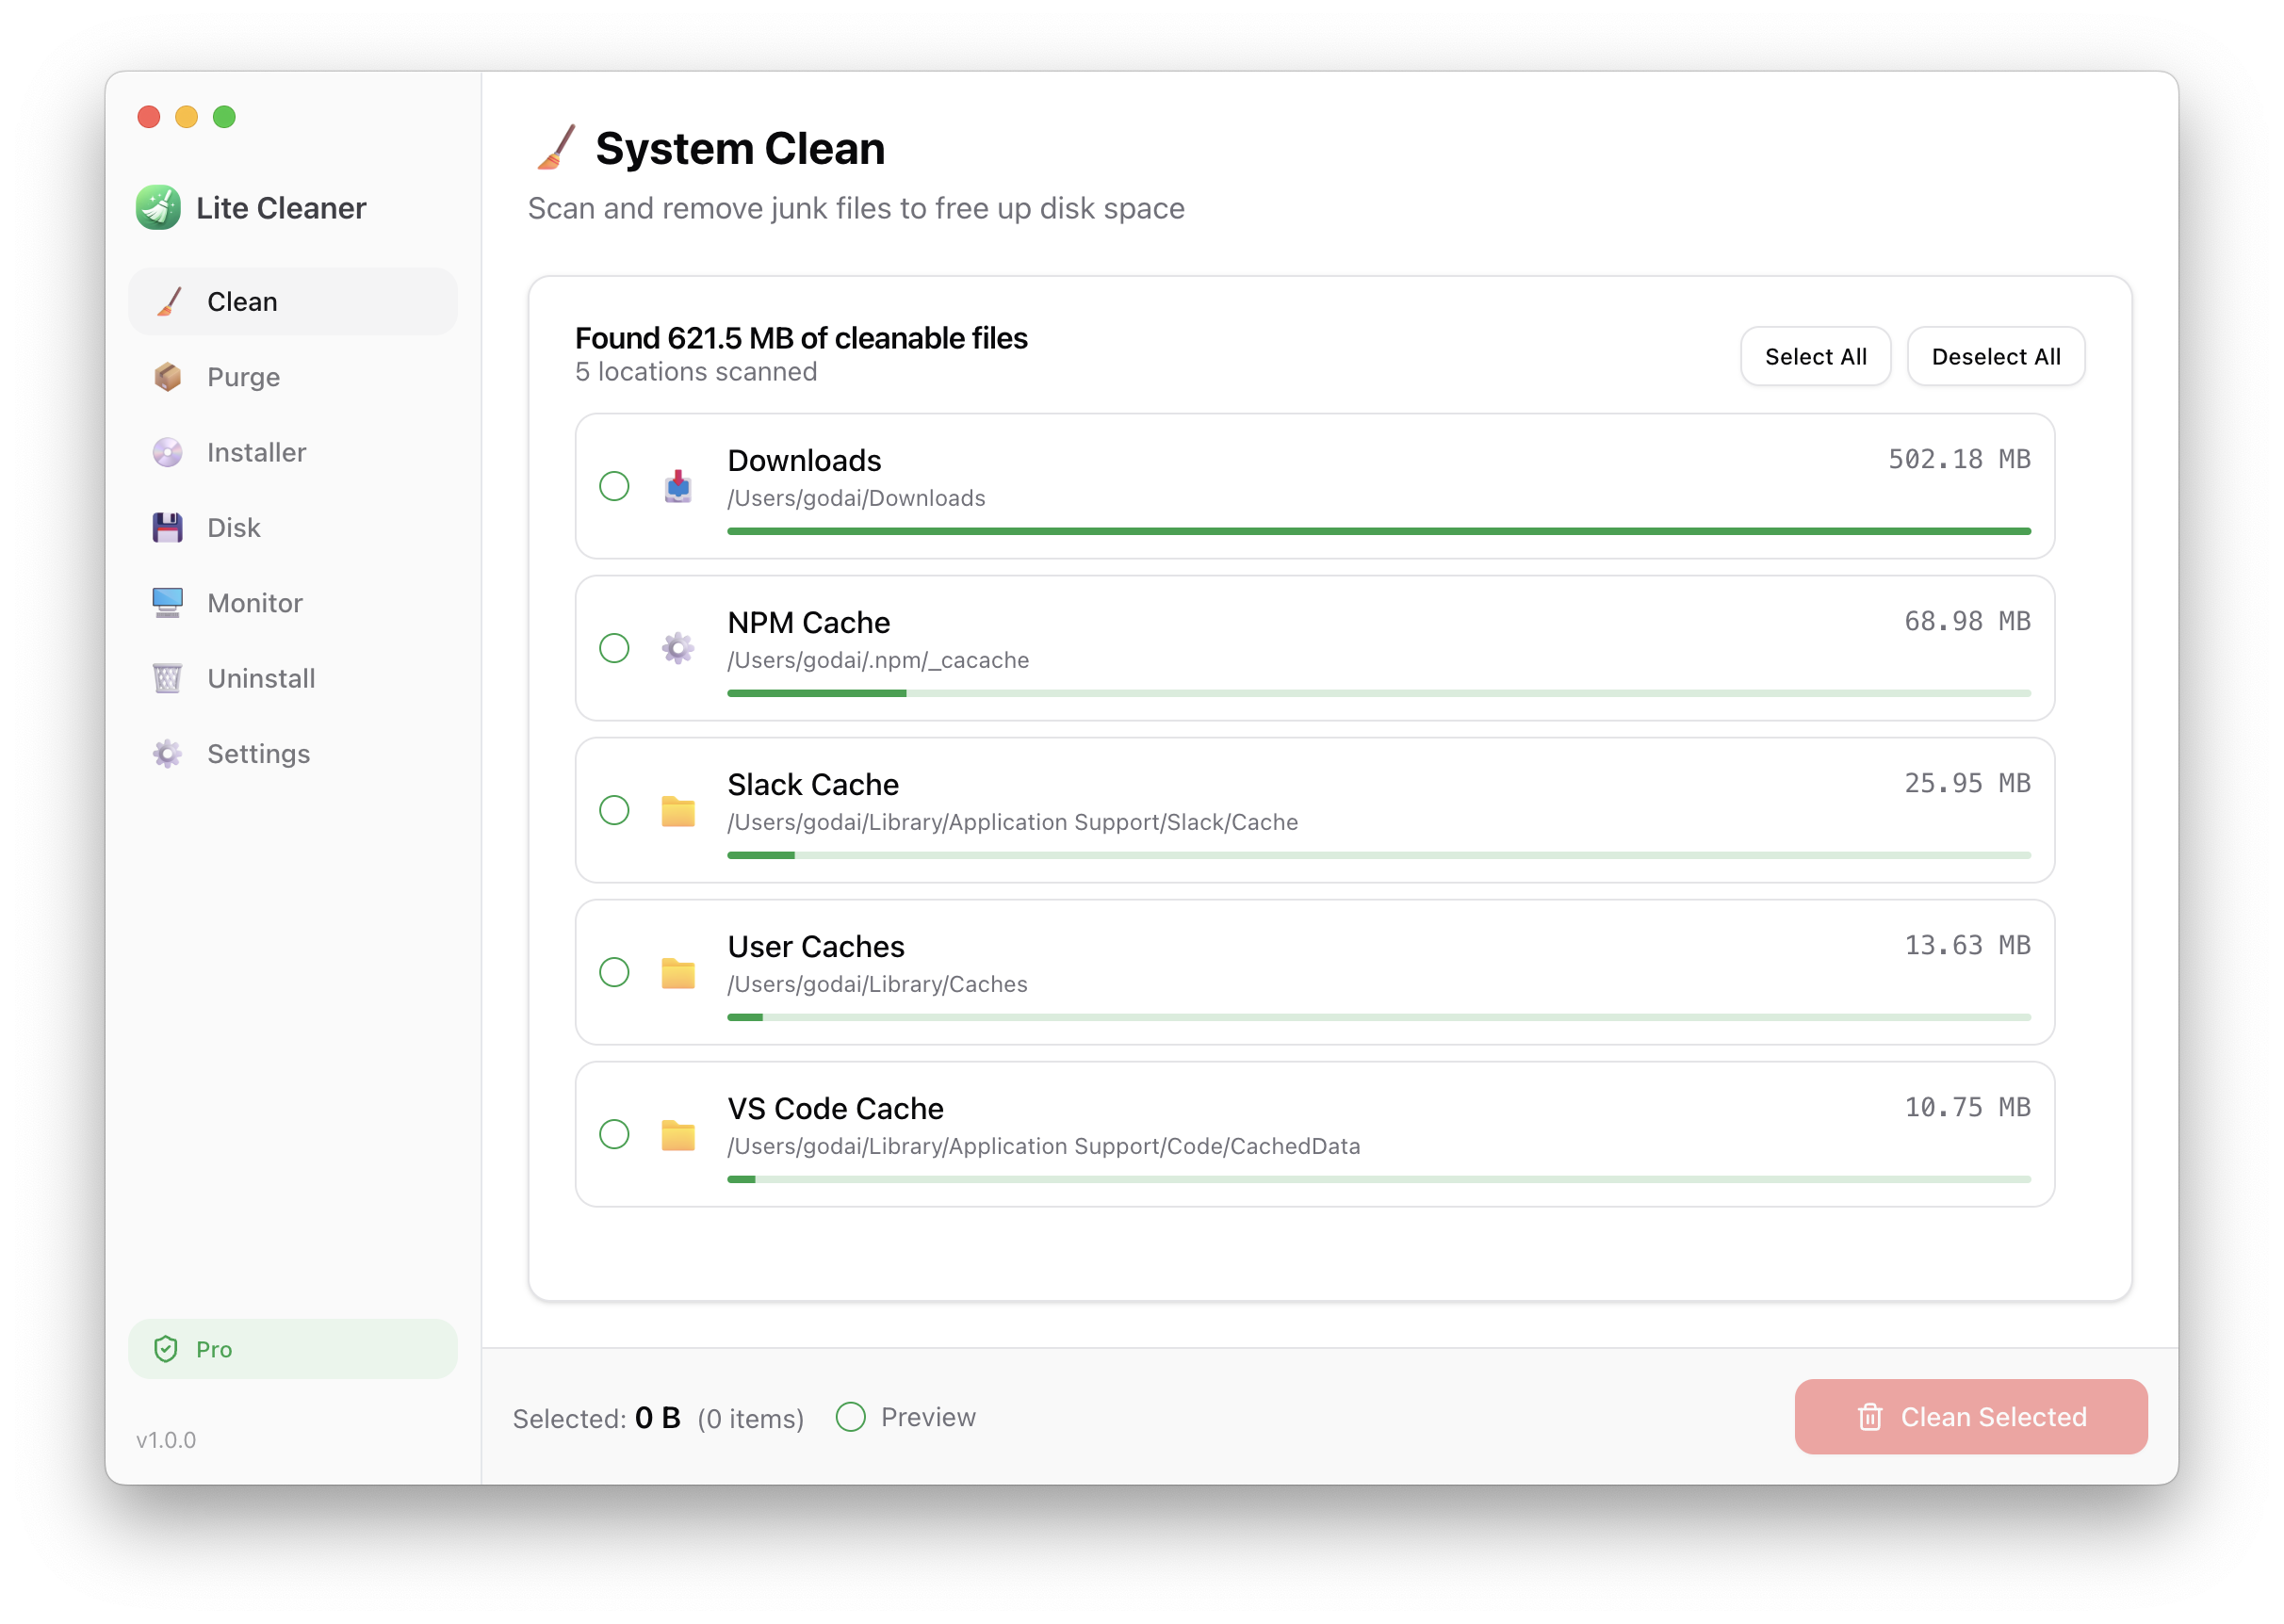Click the NPM Cache size progress bar
The image size is (2284, 1624).
1378,693
